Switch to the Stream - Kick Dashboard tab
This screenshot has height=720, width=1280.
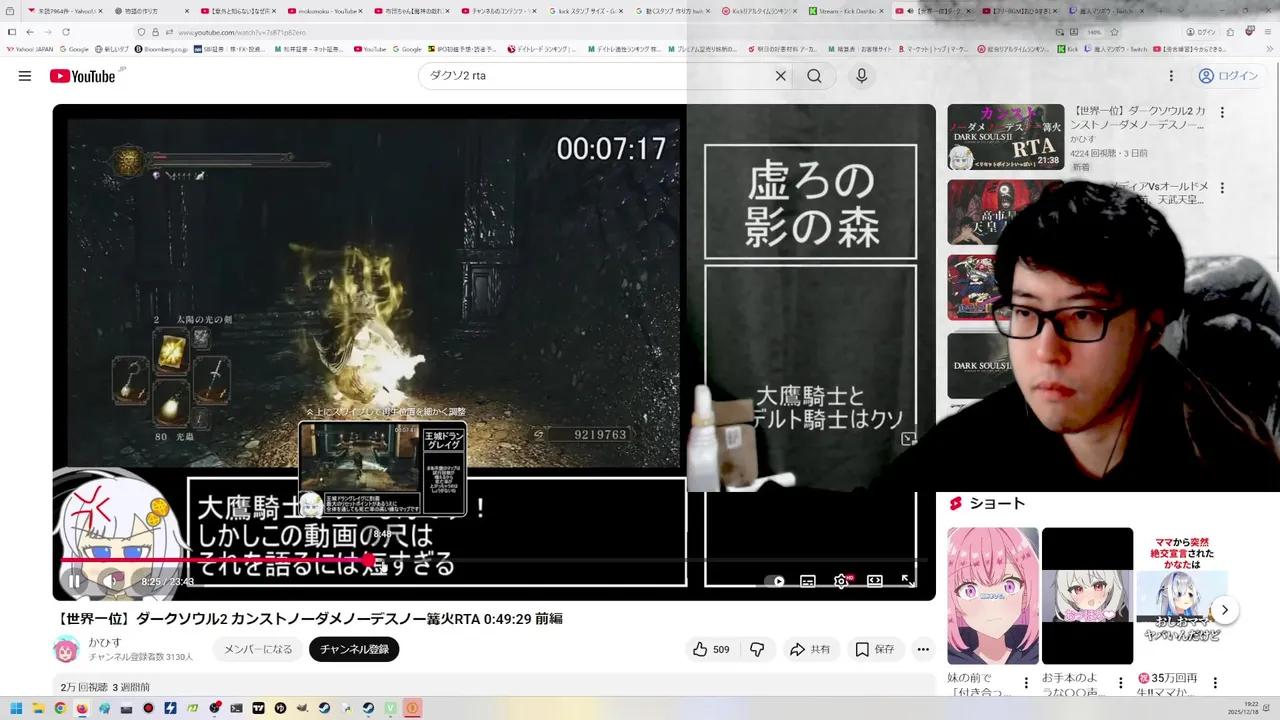pos(848,11)
